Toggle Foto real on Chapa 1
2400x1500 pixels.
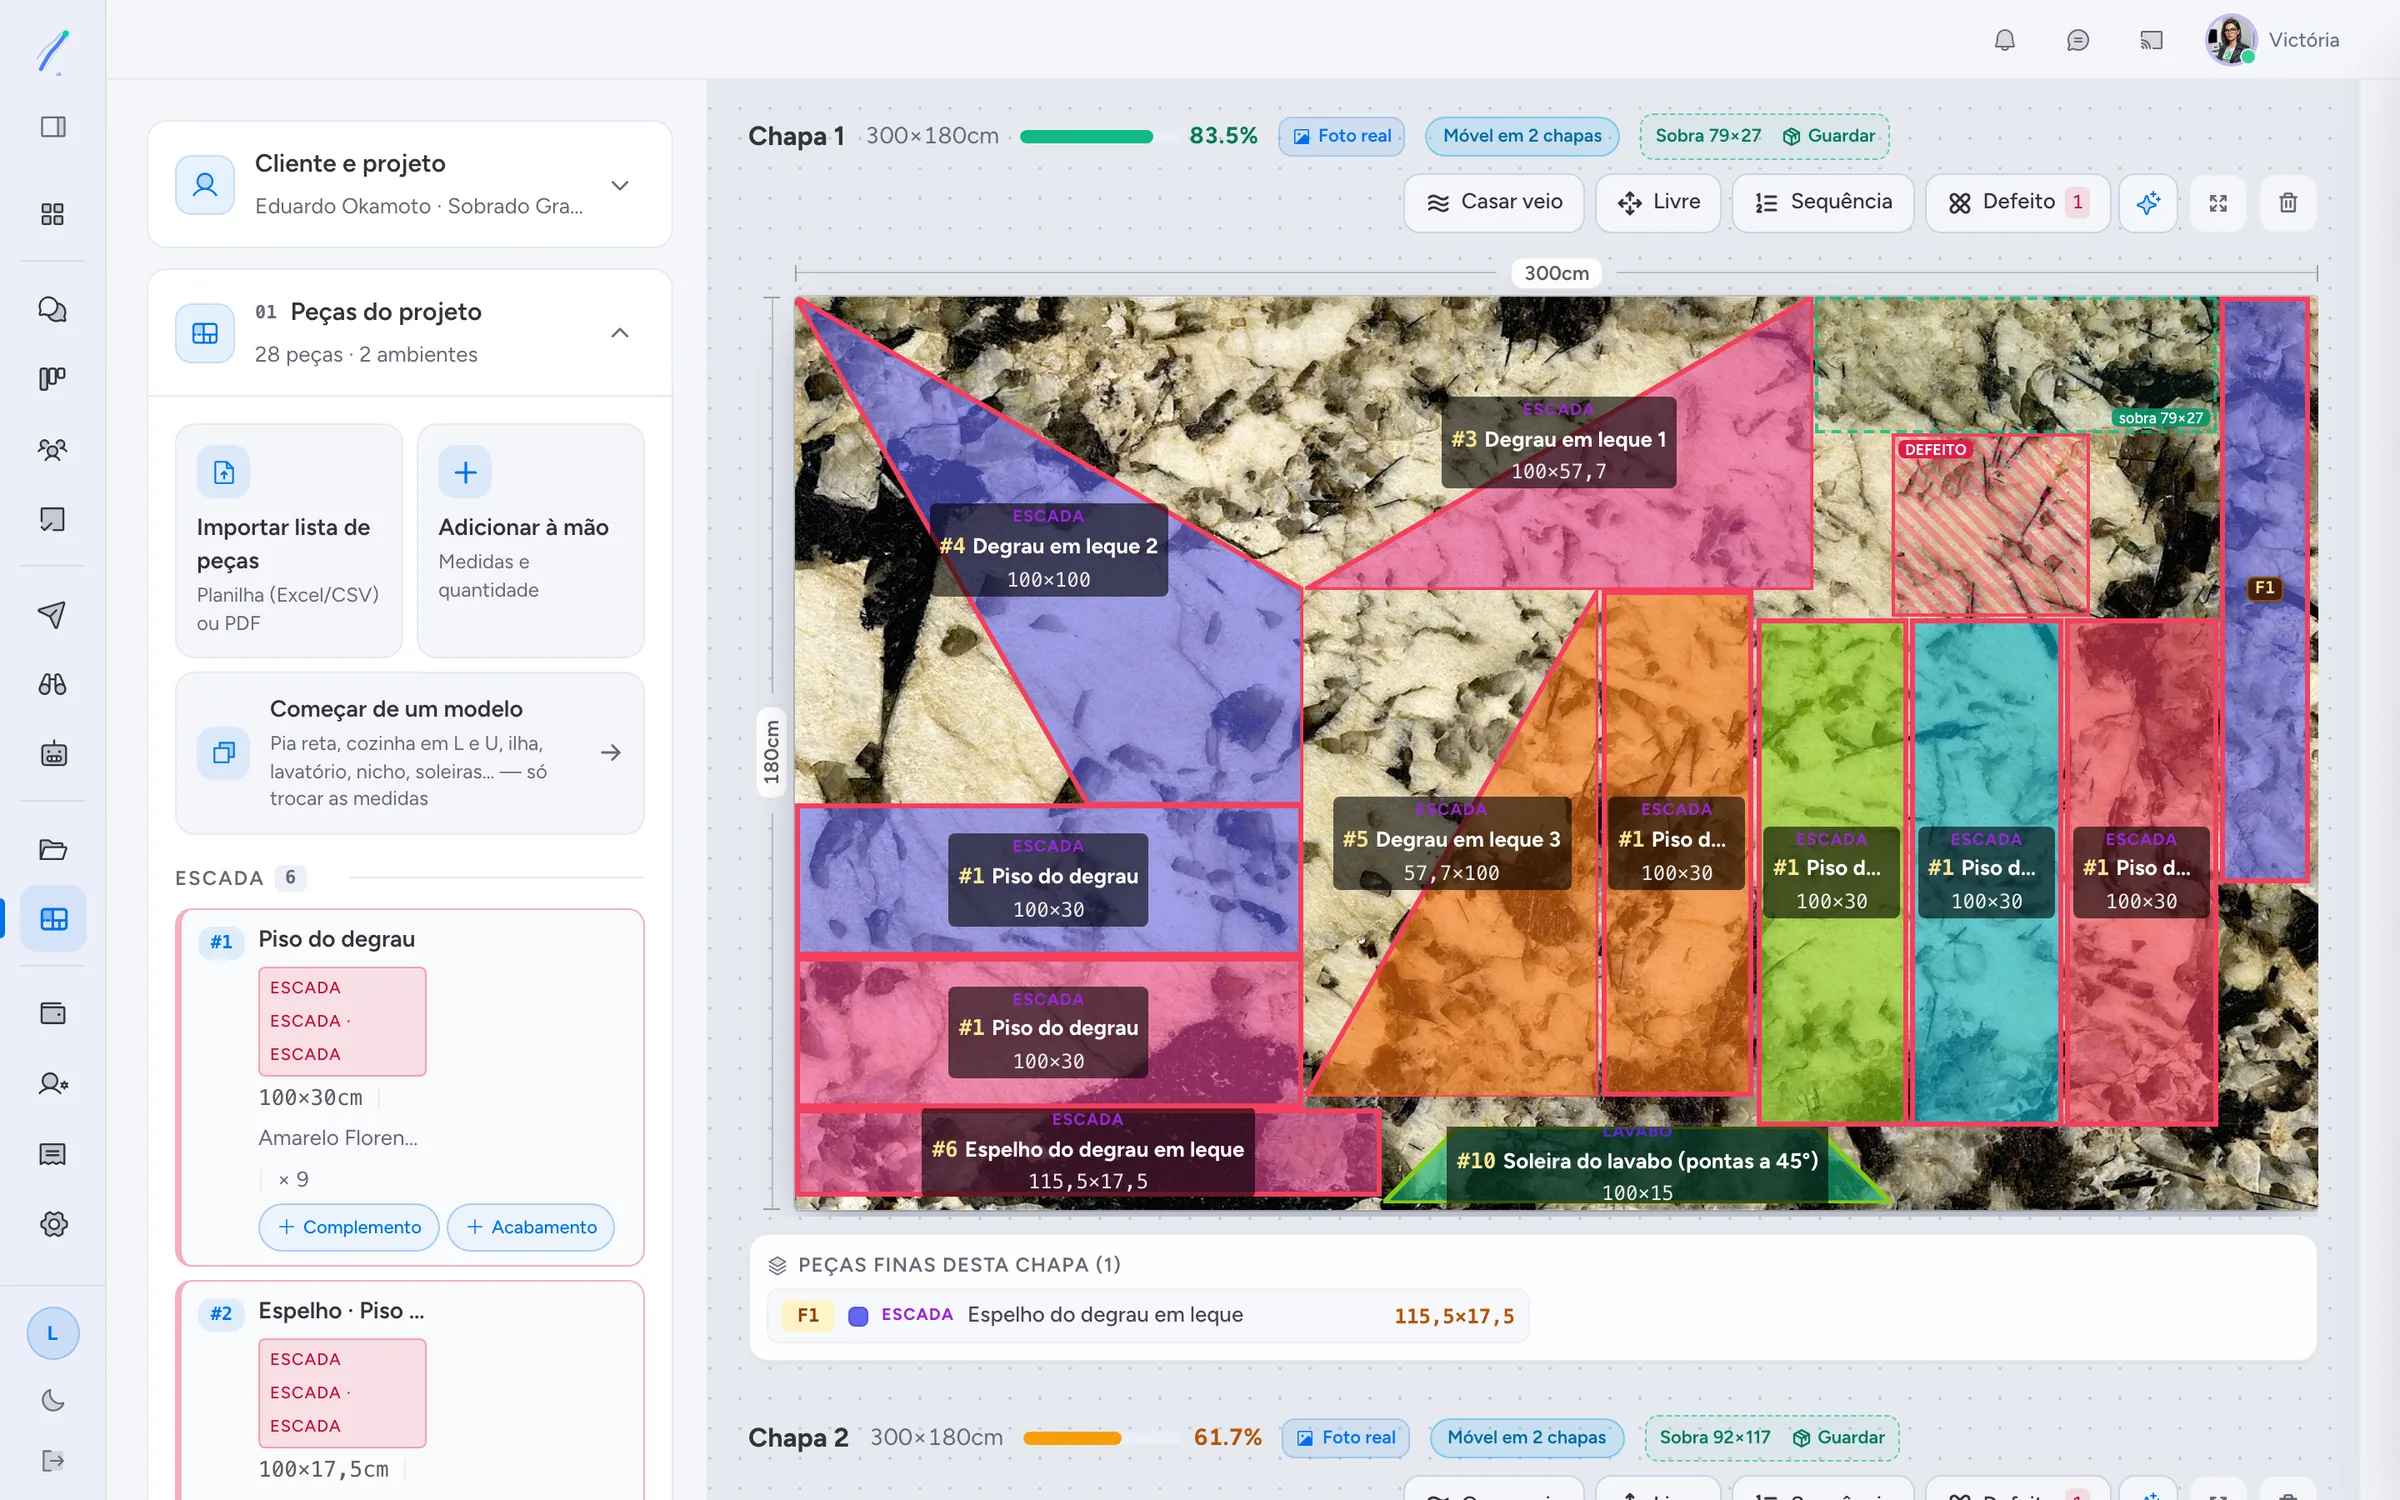pos(1342,136)
